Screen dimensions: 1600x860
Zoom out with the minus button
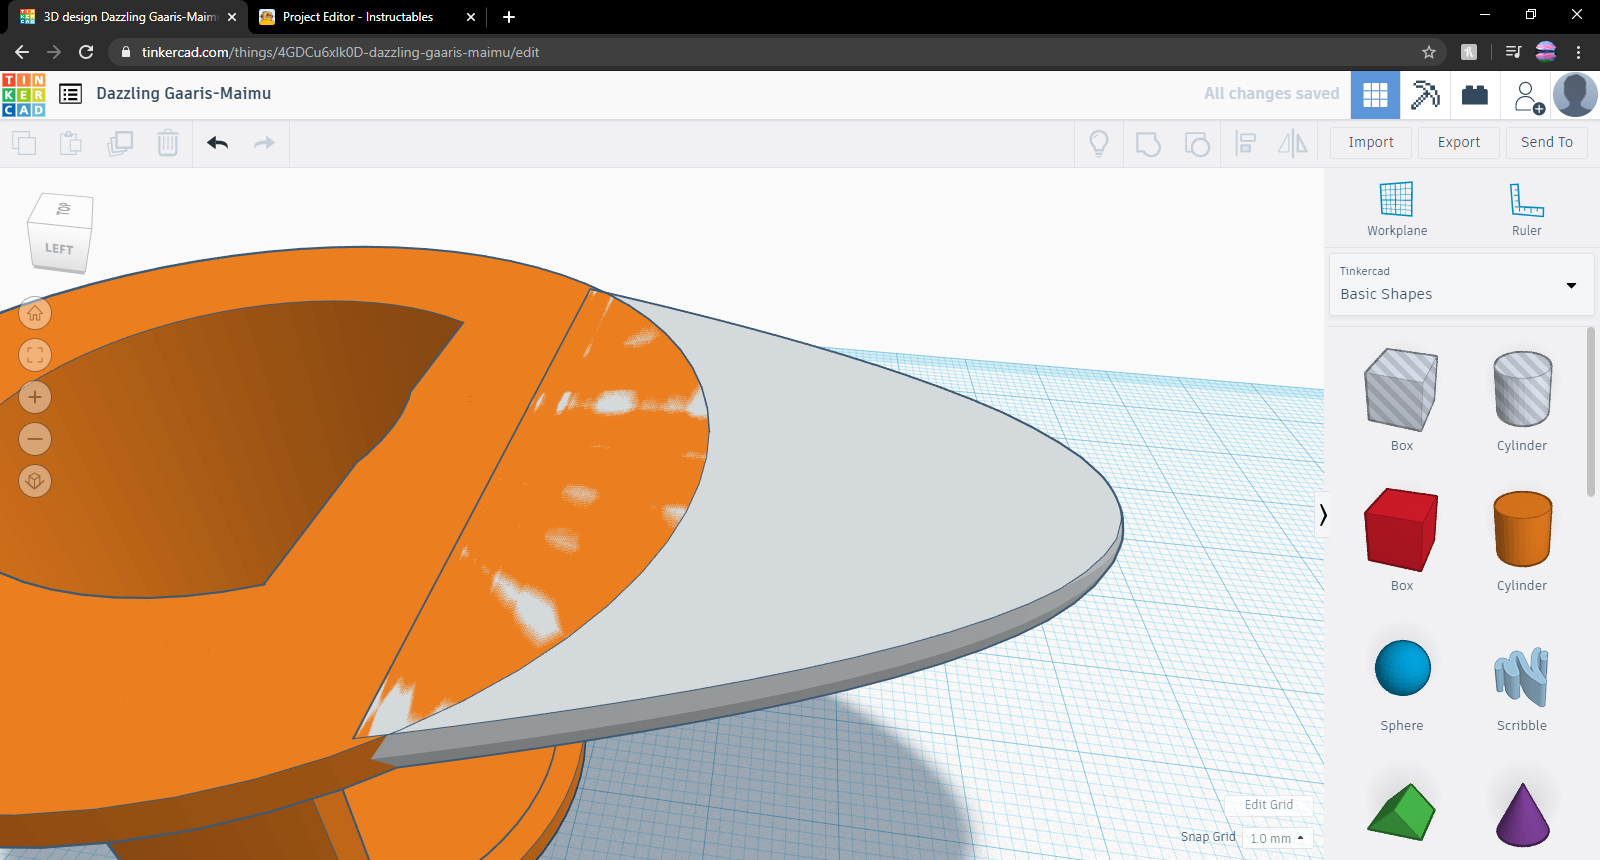[x=35, y=439]
